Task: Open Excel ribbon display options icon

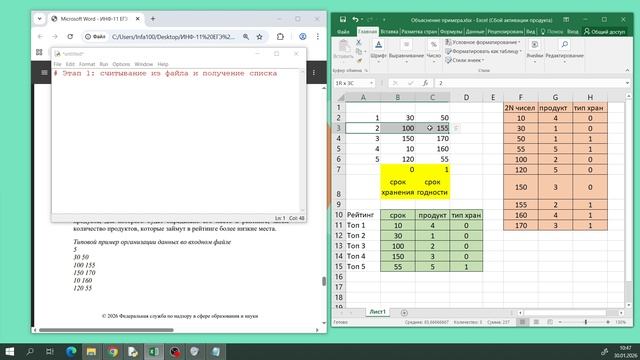Action: [x=566, y=19]
